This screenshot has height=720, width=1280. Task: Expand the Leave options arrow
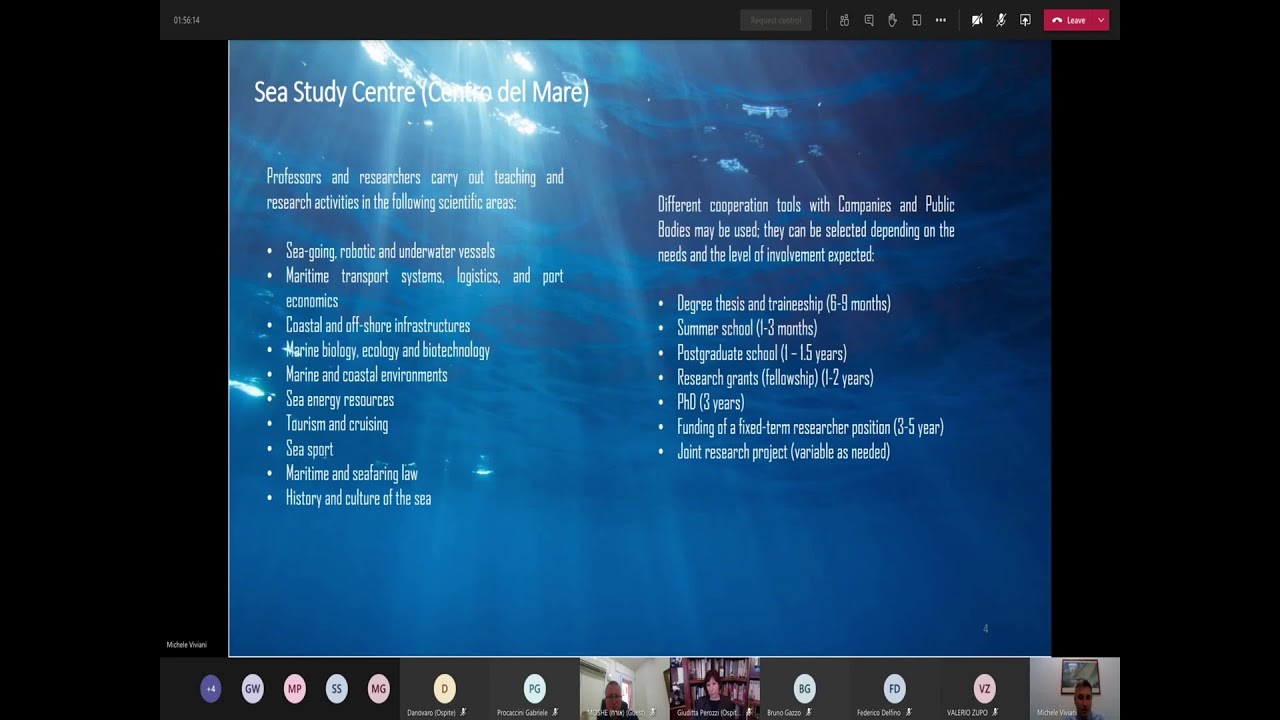pyautogui.click(x=1101, y=20)
